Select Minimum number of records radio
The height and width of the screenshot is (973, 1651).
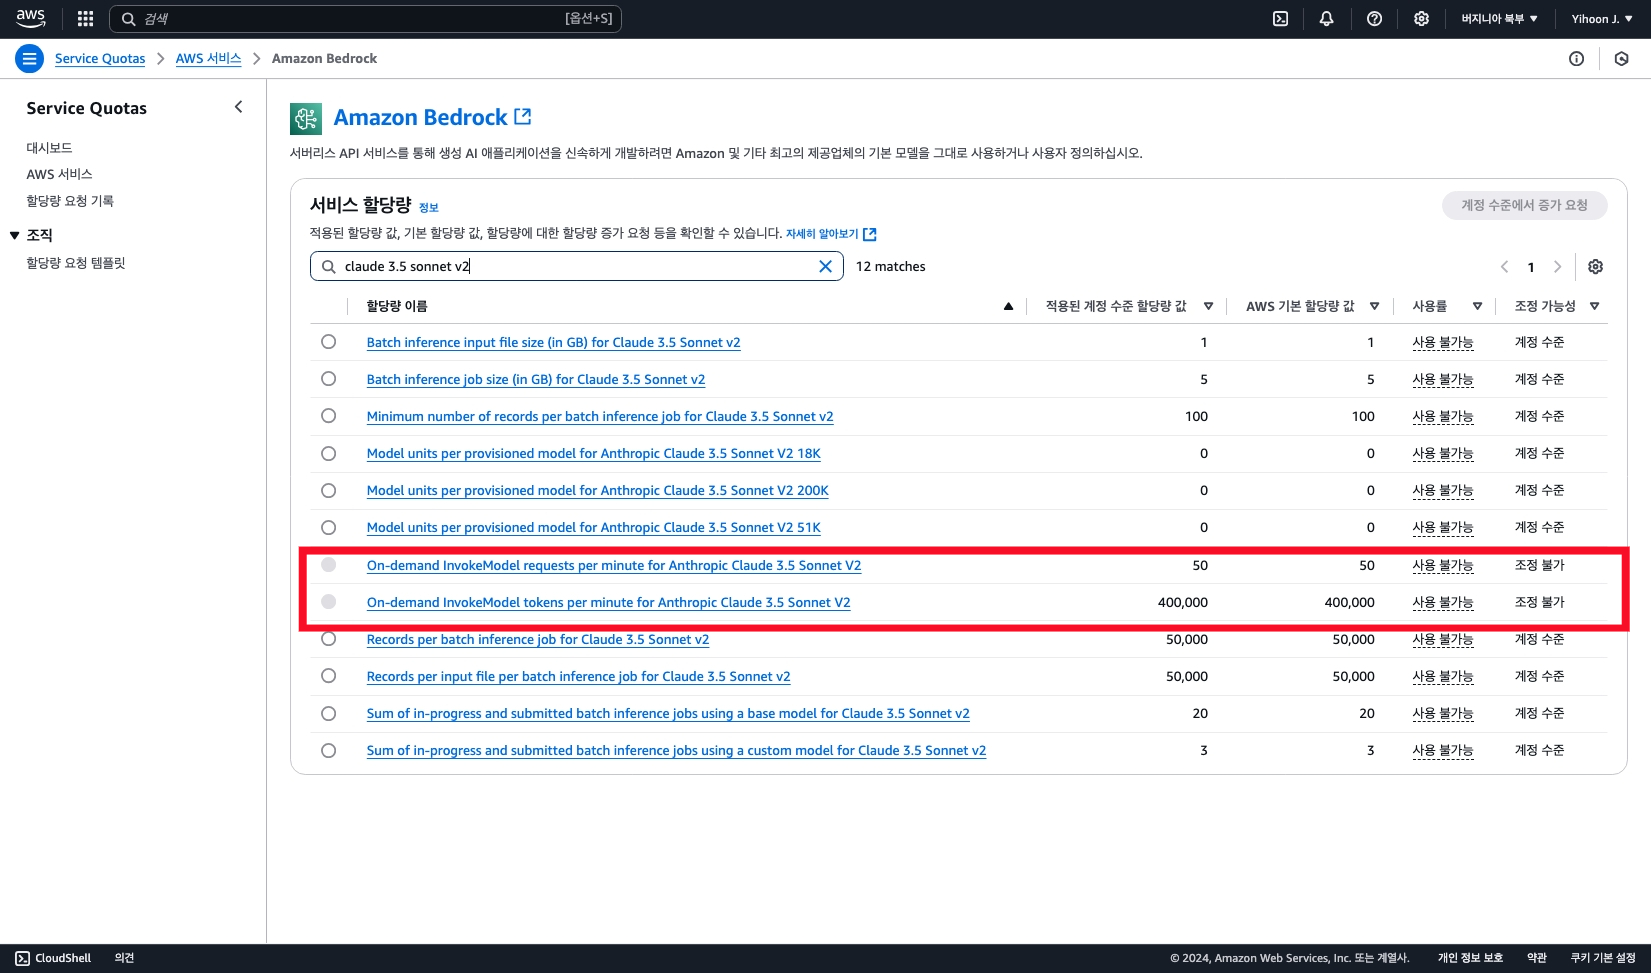click(x=328, y=416)
